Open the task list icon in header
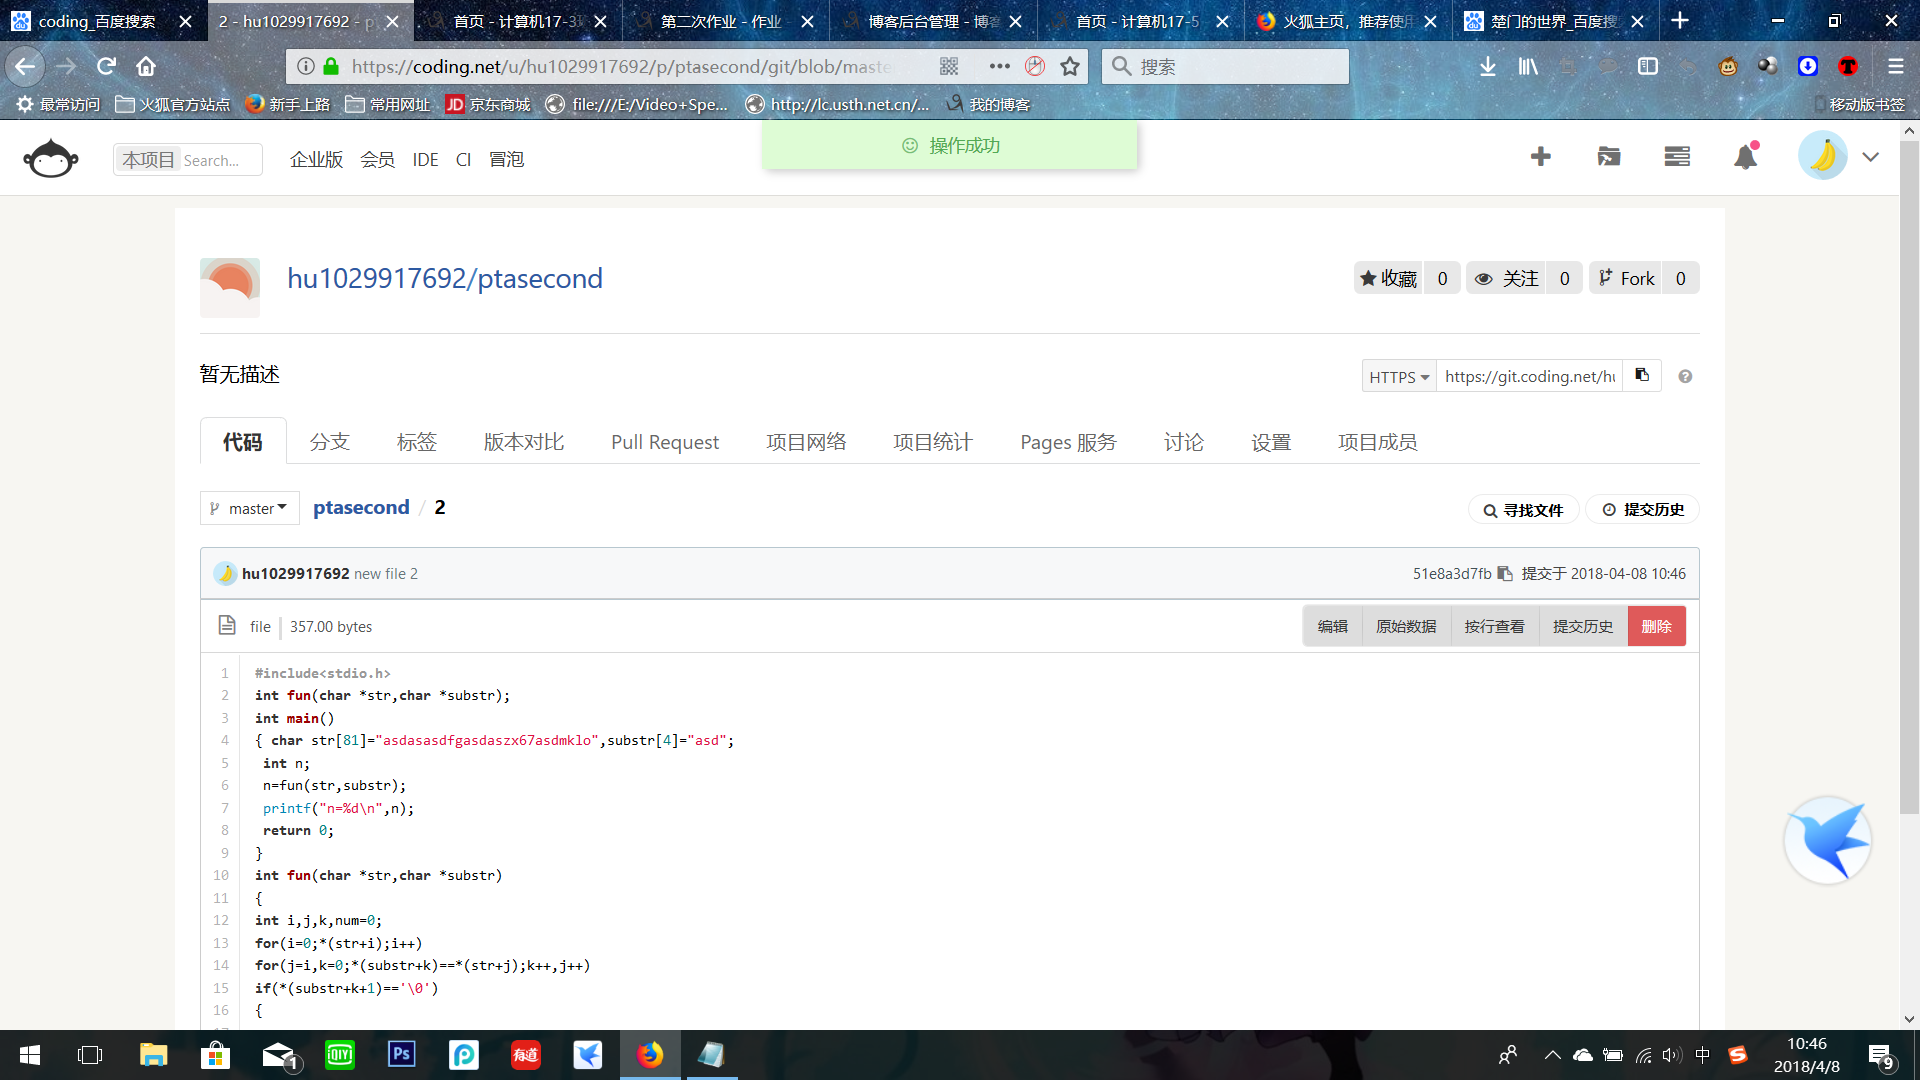 [x=1677, y=157]
